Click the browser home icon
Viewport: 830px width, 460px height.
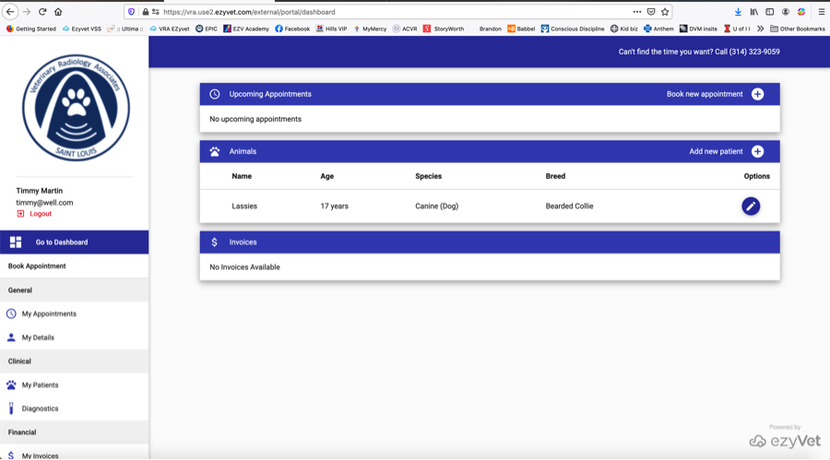pos(58,12)
